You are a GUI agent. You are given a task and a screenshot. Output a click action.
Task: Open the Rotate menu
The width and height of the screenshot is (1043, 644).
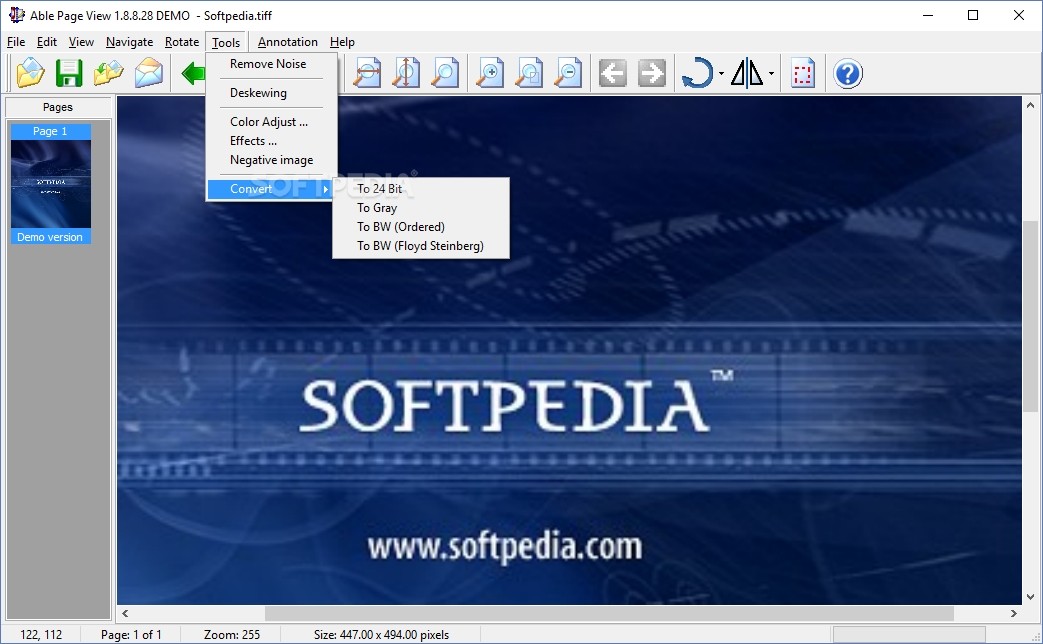coord(182,42)
